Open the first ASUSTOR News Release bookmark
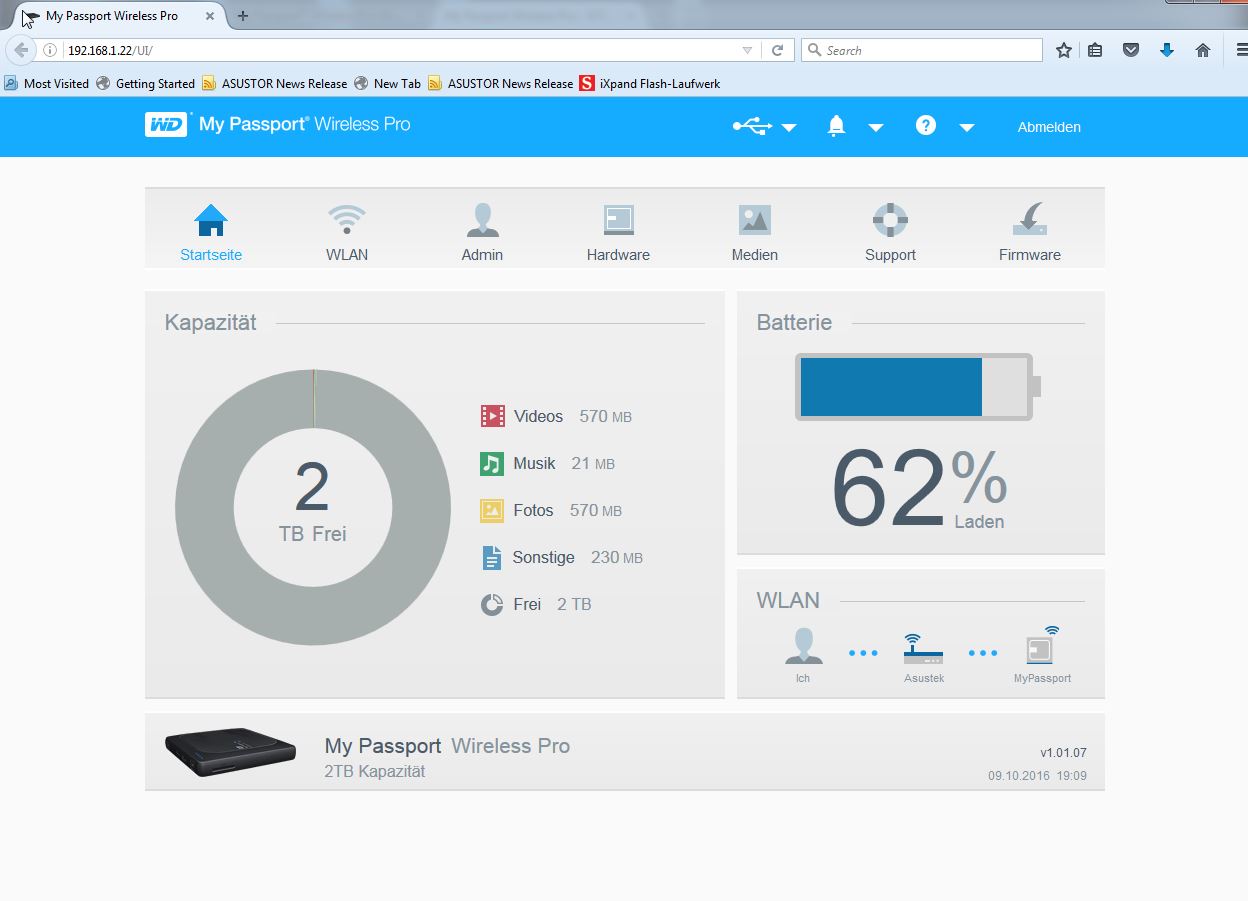This screenshot has height=901, width=1248. pyautogui.click(x=275, y=84)
